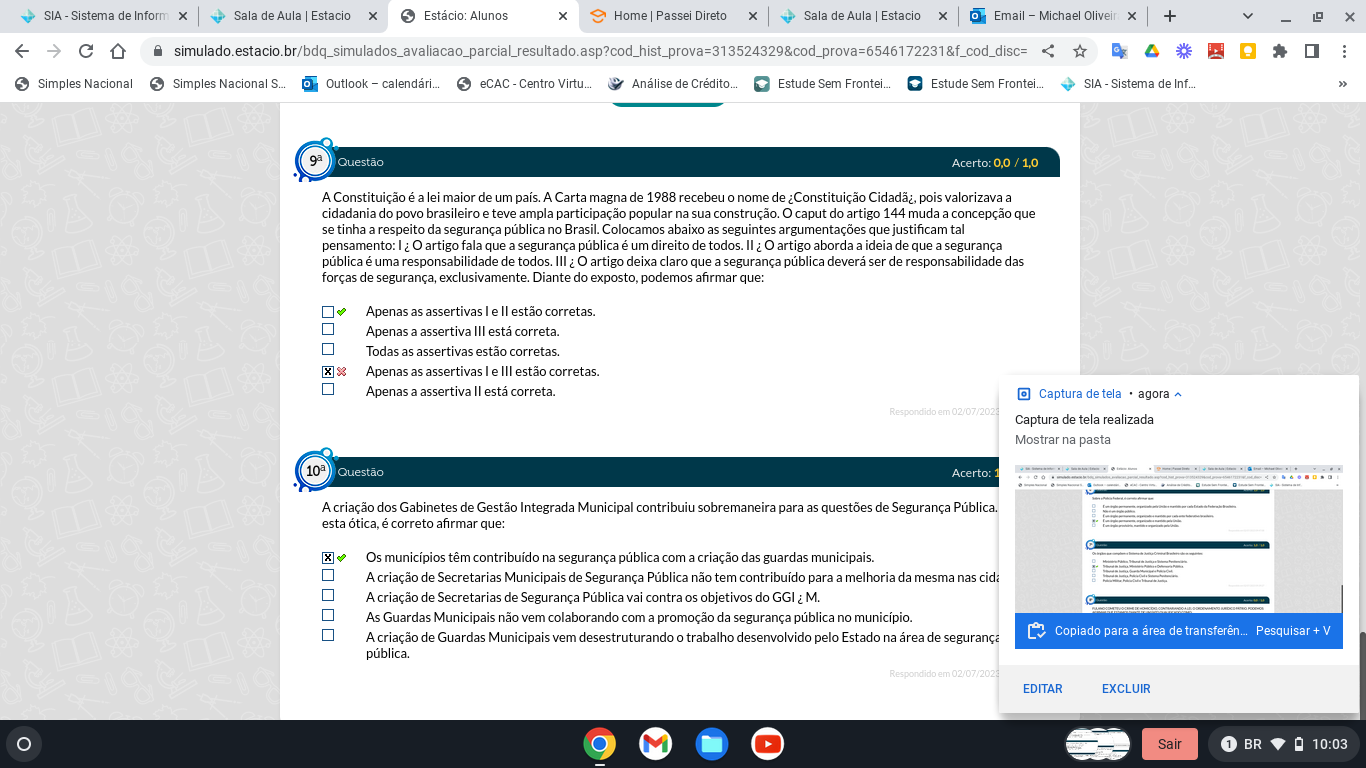Launch YouTube from the shelf
Image resolution: width=1366 pixels, height=768 pixels.
click(768, 744)
